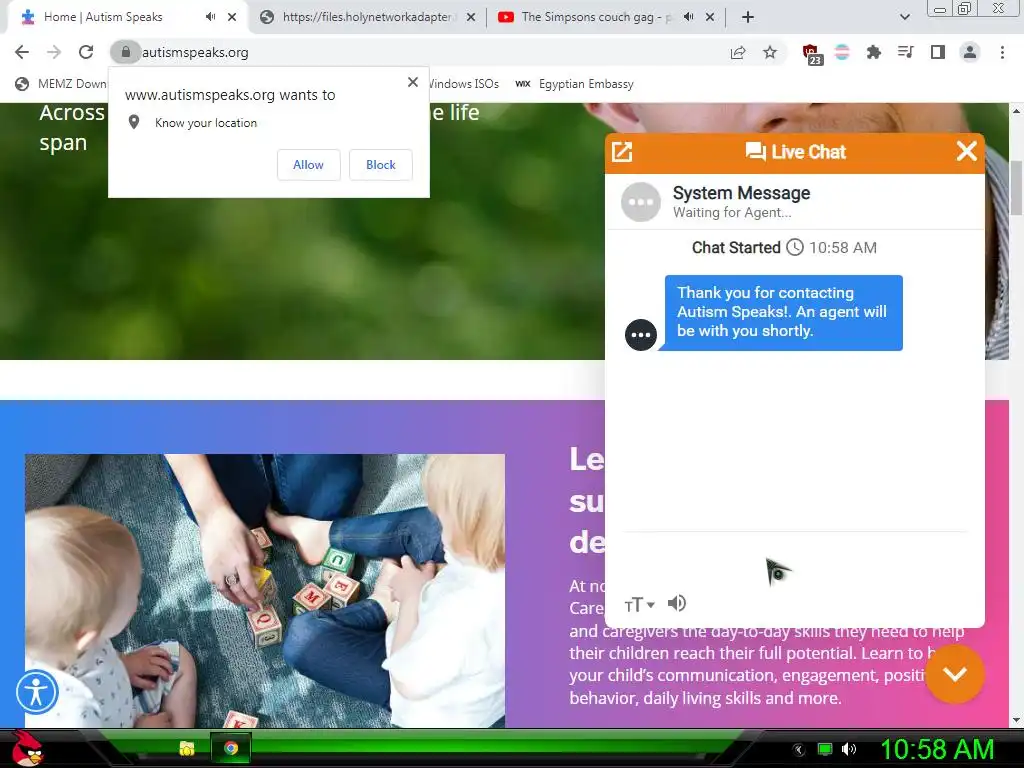Open the Extensions puzzle menu
The image size is (1024, 768).
(x=873, y=52)
